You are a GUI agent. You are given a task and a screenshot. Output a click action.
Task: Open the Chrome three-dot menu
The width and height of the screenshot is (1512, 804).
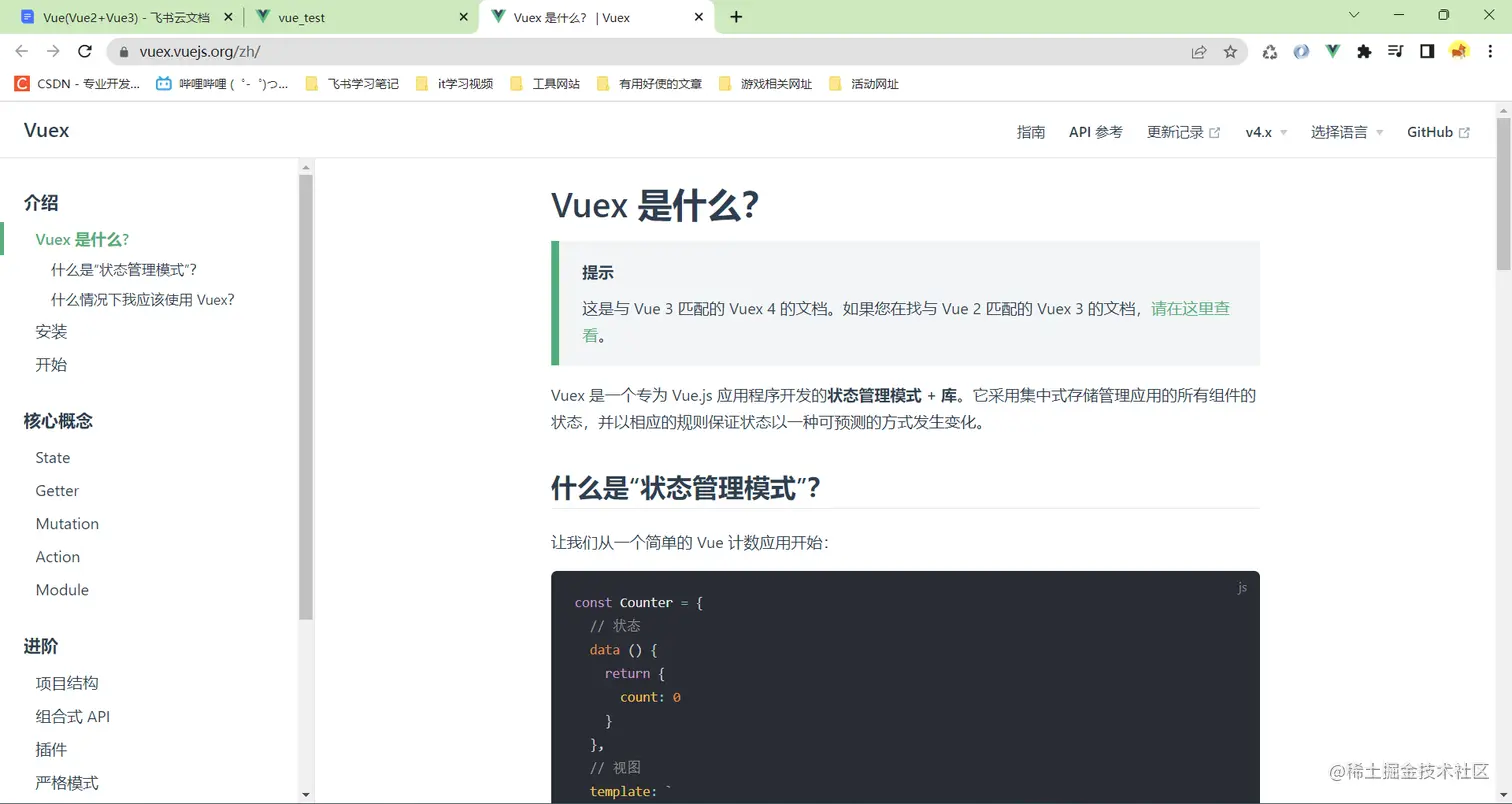[1490, 52]
